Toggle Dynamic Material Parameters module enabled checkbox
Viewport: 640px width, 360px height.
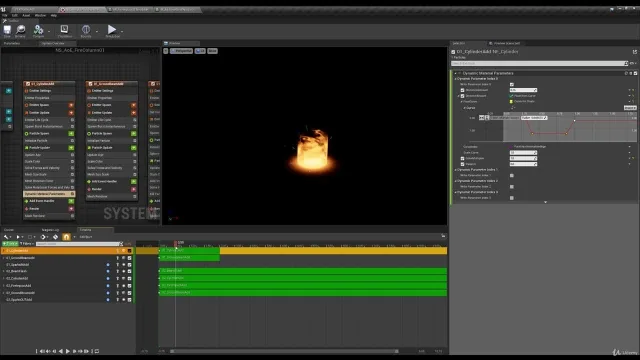pyautogui.click(x=635, y=73)
